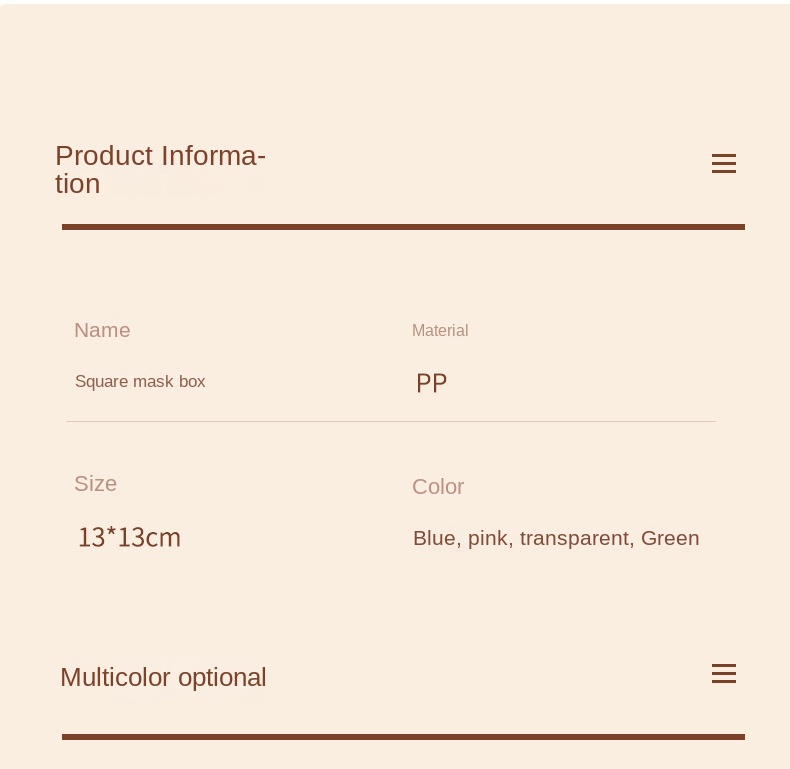The width and height of the screenshot is (790, 769).
Task: Click the word 'Green' in colors
Action: pyautogui.click(x=670, y=538)
